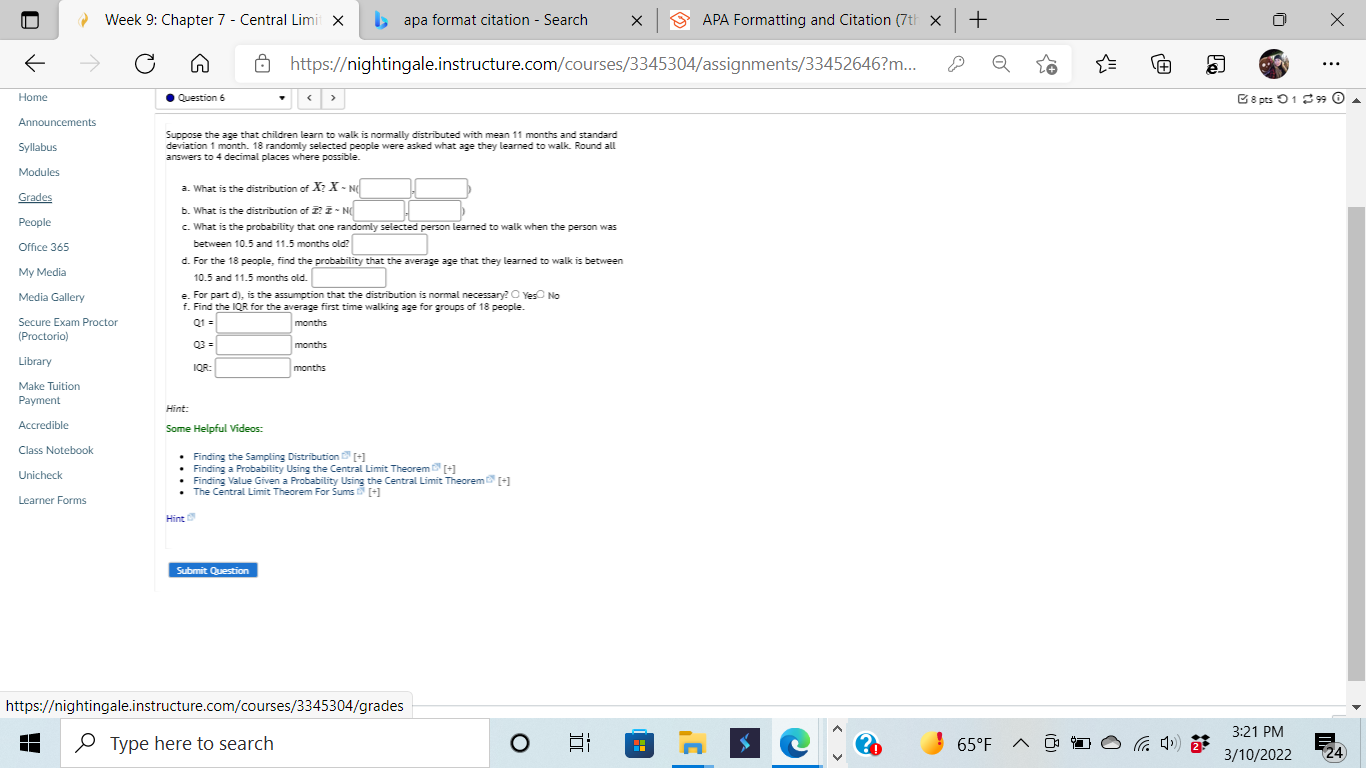Screen dimensions: 1366x768
Task: Select Yes for part e
Action: point(515,295)
